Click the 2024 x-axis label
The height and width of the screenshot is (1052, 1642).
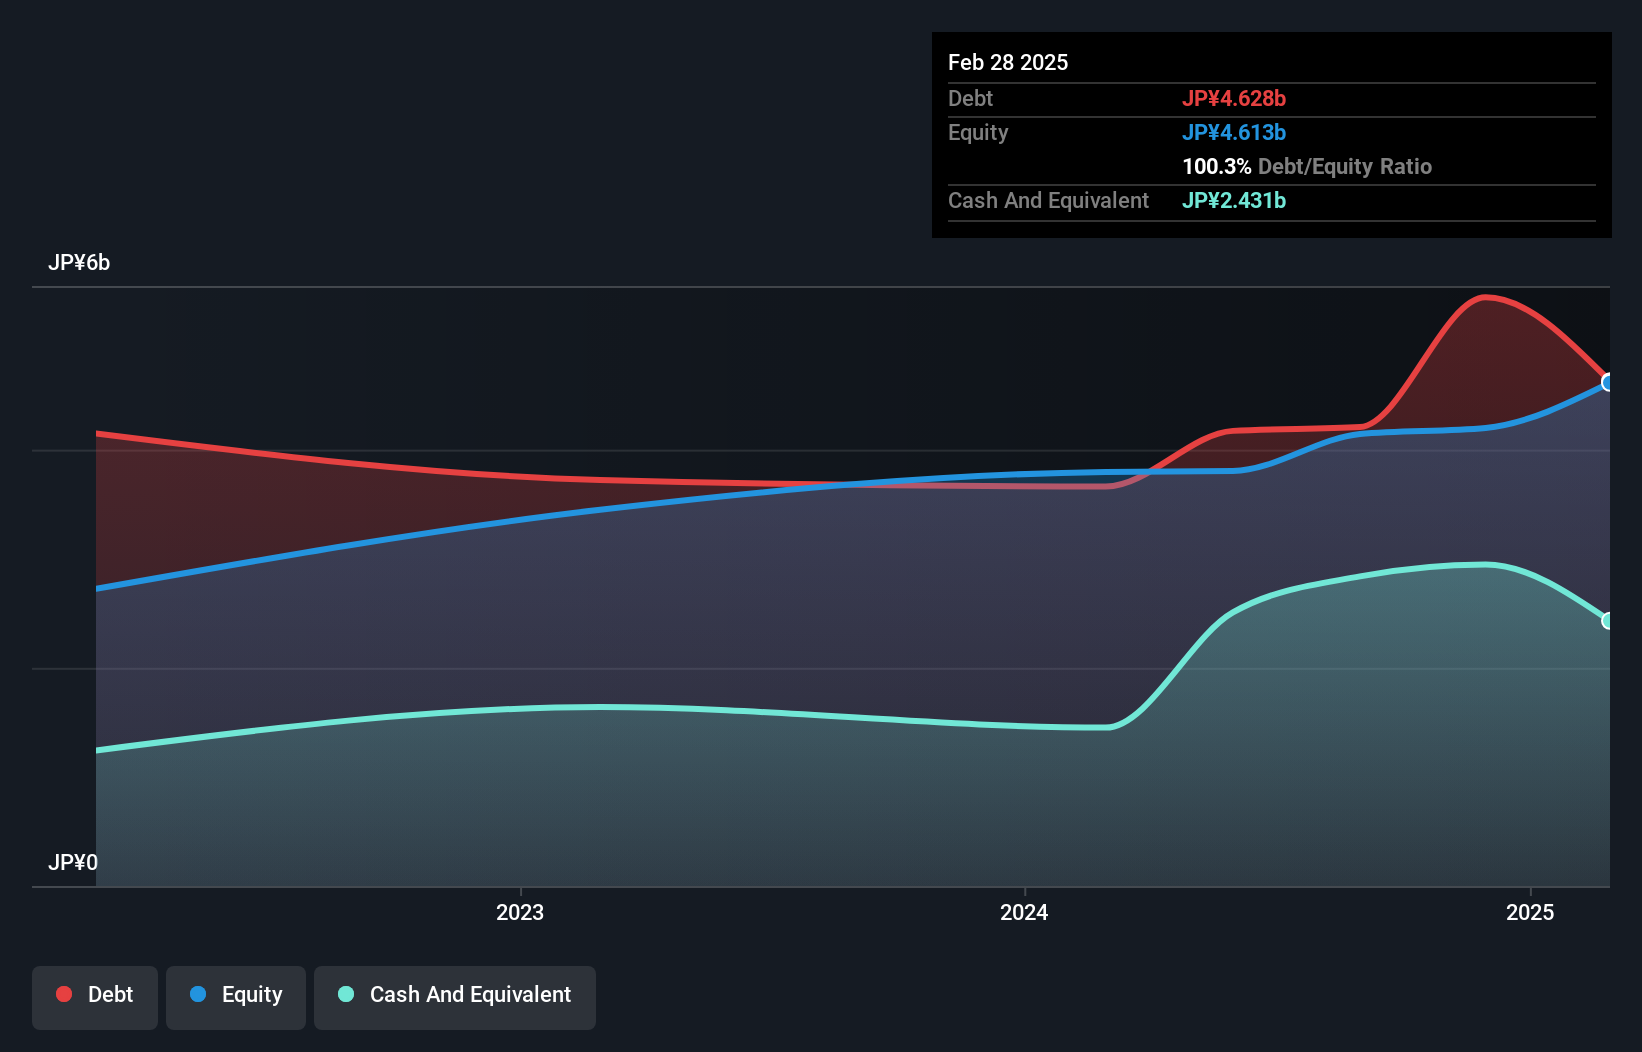tap(1024, 912)
